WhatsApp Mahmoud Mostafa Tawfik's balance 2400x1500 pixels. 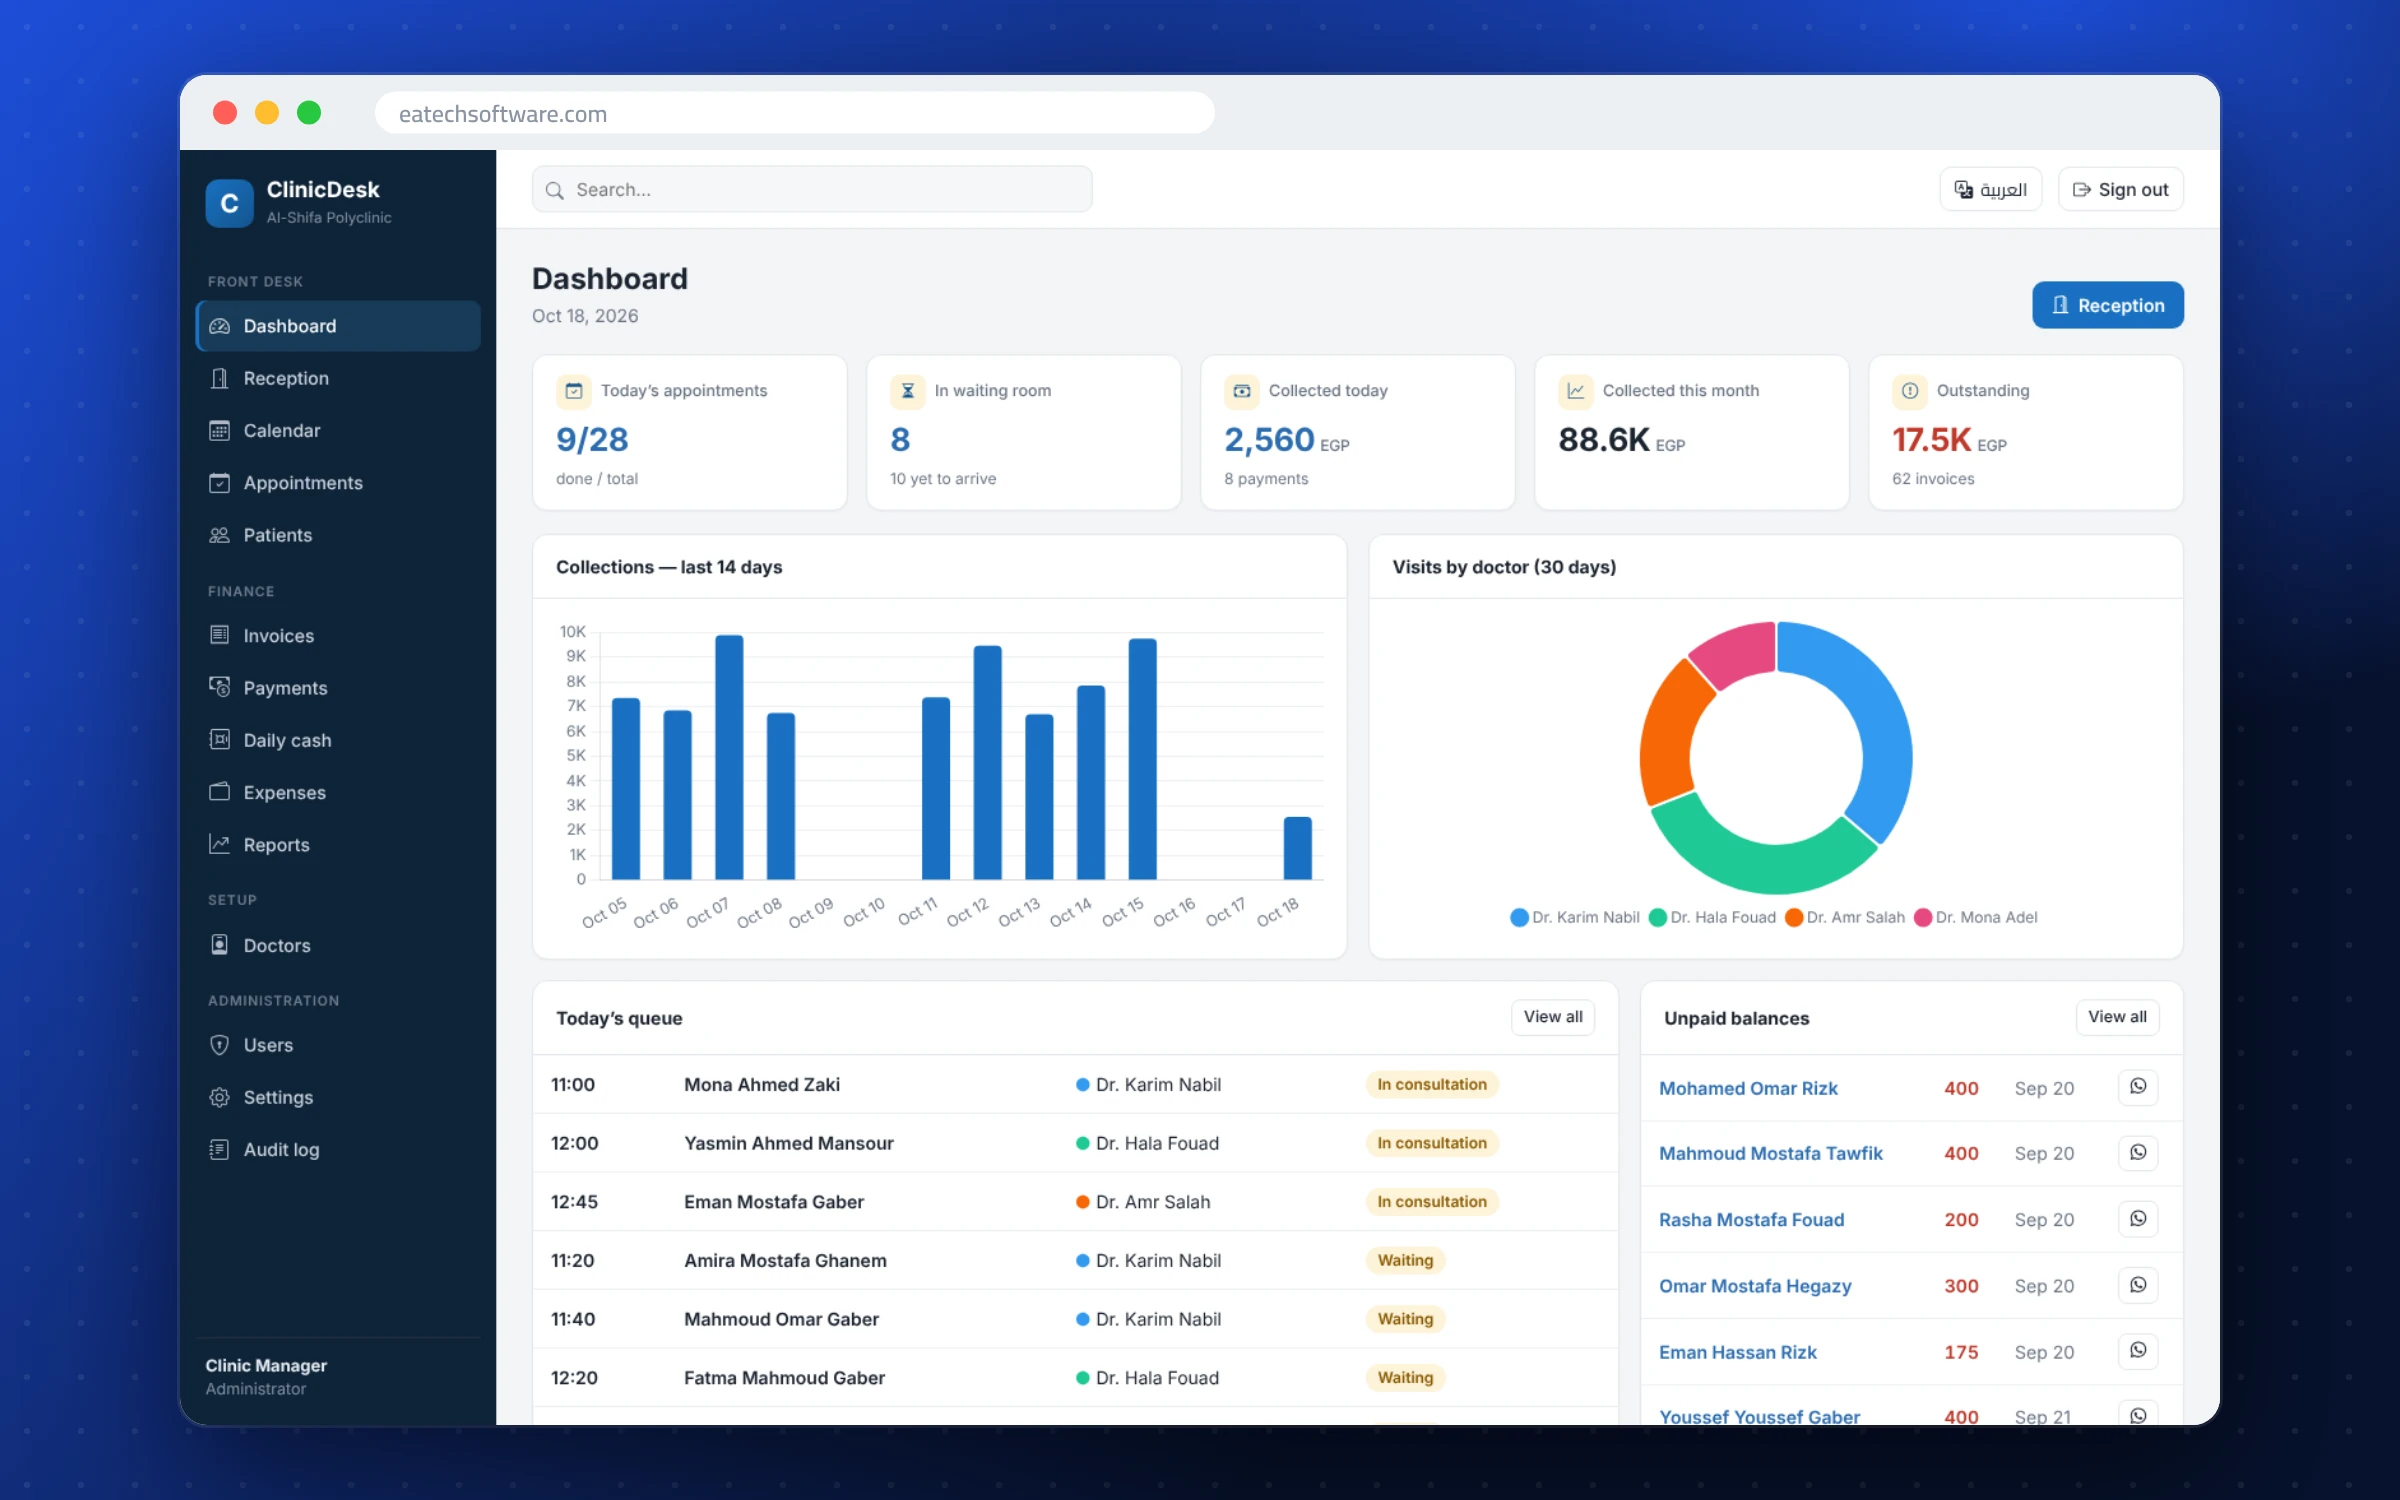tap(2138, 1153)
